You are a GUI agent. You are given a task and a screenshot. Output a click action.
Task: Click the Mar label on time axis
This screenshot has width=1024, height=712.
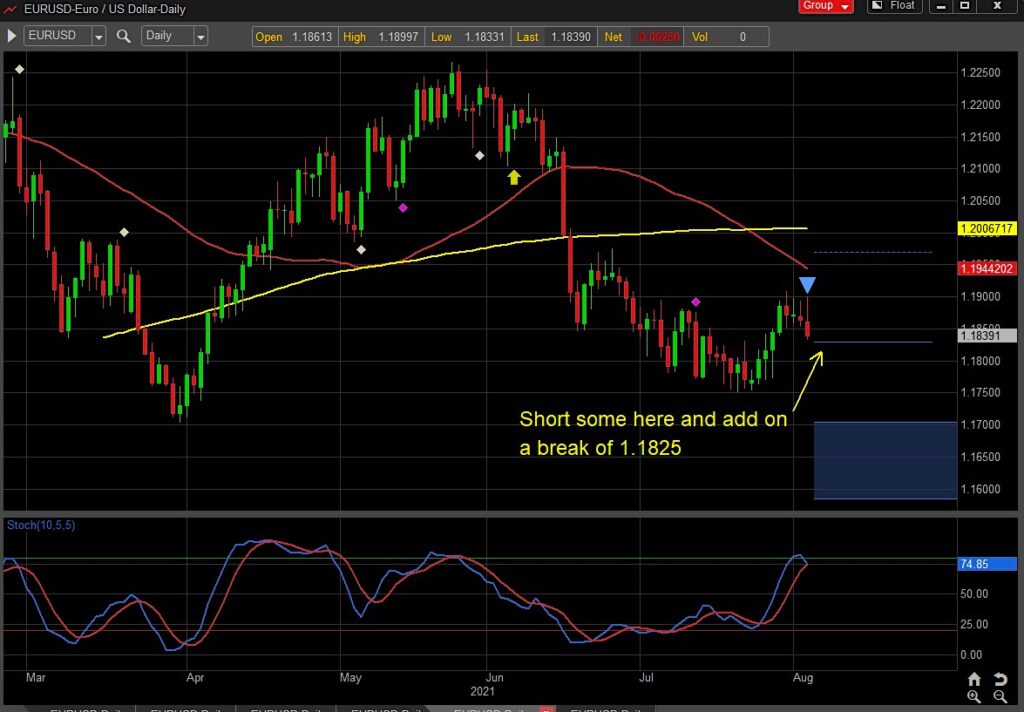36,677
